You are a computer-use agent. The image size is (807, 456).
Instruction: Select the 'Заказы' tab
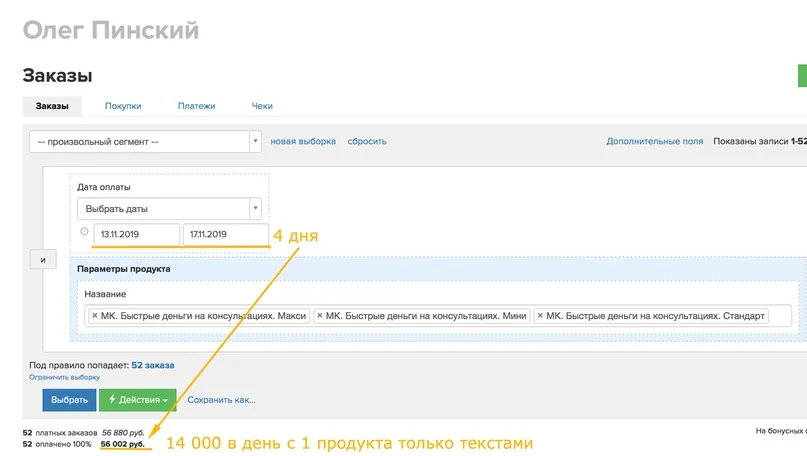tap(52, 106)
